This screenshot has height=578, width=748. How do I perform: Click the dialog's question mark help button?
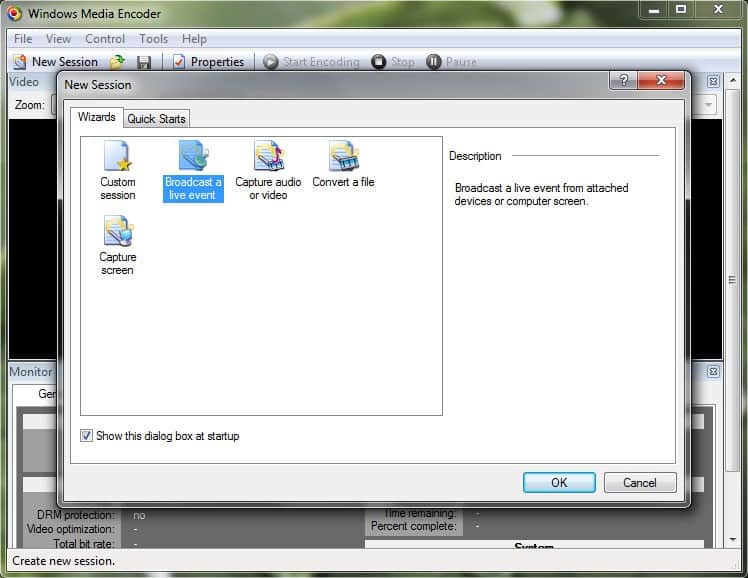point(623,80)
